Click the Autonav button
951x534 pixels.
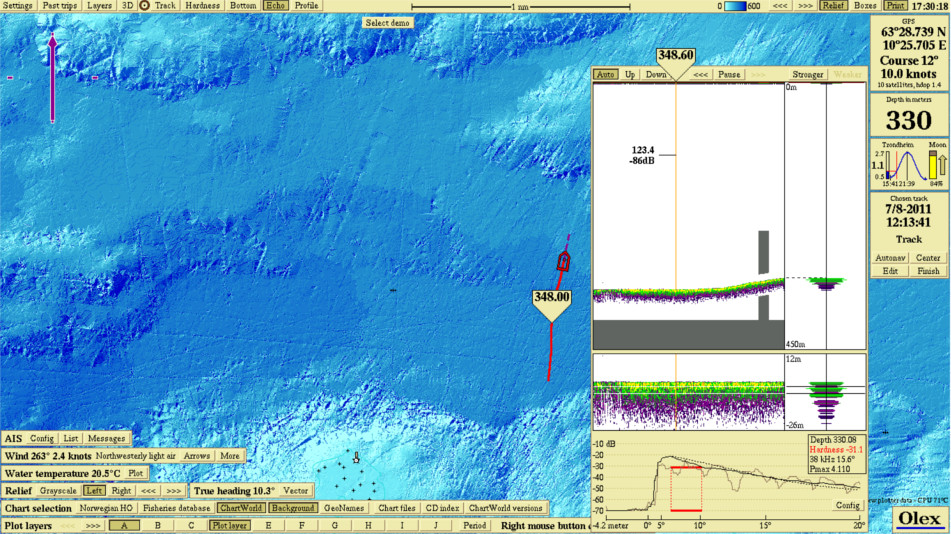(890, 258)
